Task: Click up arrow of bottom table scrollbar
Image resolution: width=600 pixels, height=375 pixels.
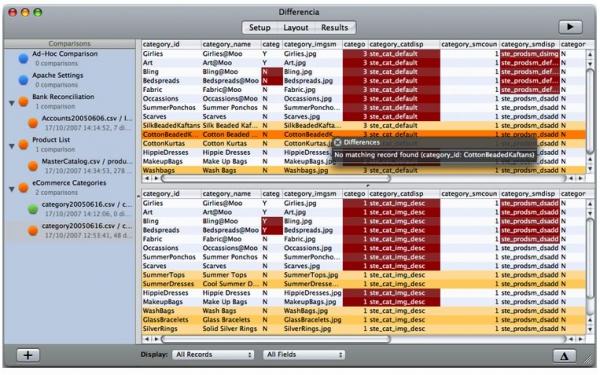Action: [590, 204]
